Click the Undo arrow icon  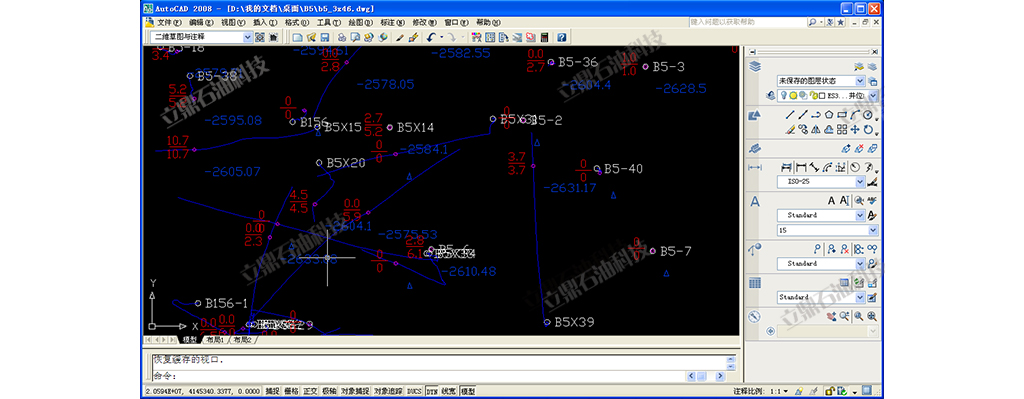431,37
